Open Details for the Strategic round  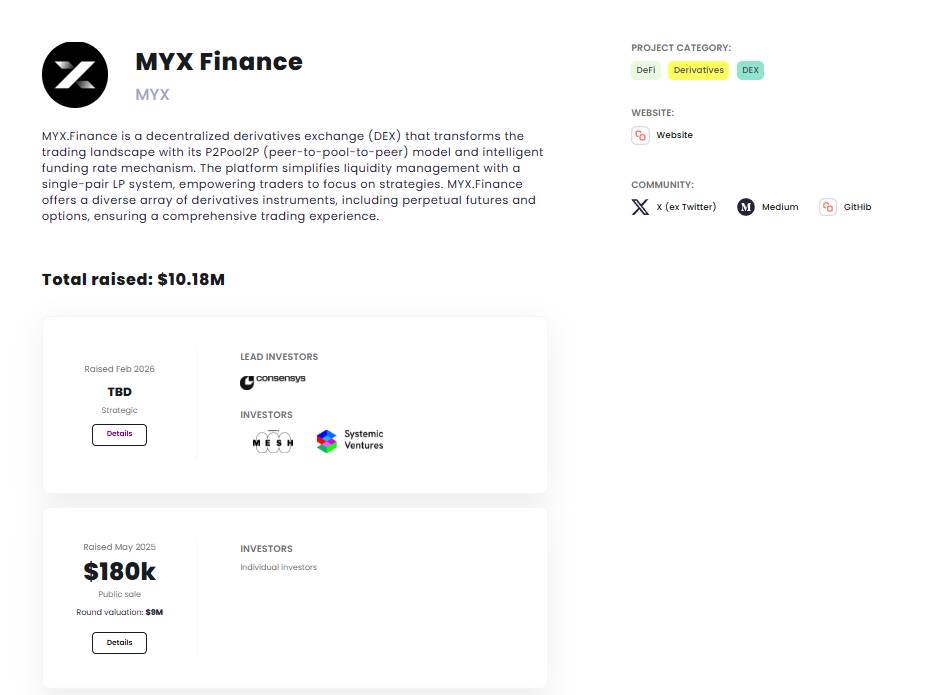tap(119, 434)
